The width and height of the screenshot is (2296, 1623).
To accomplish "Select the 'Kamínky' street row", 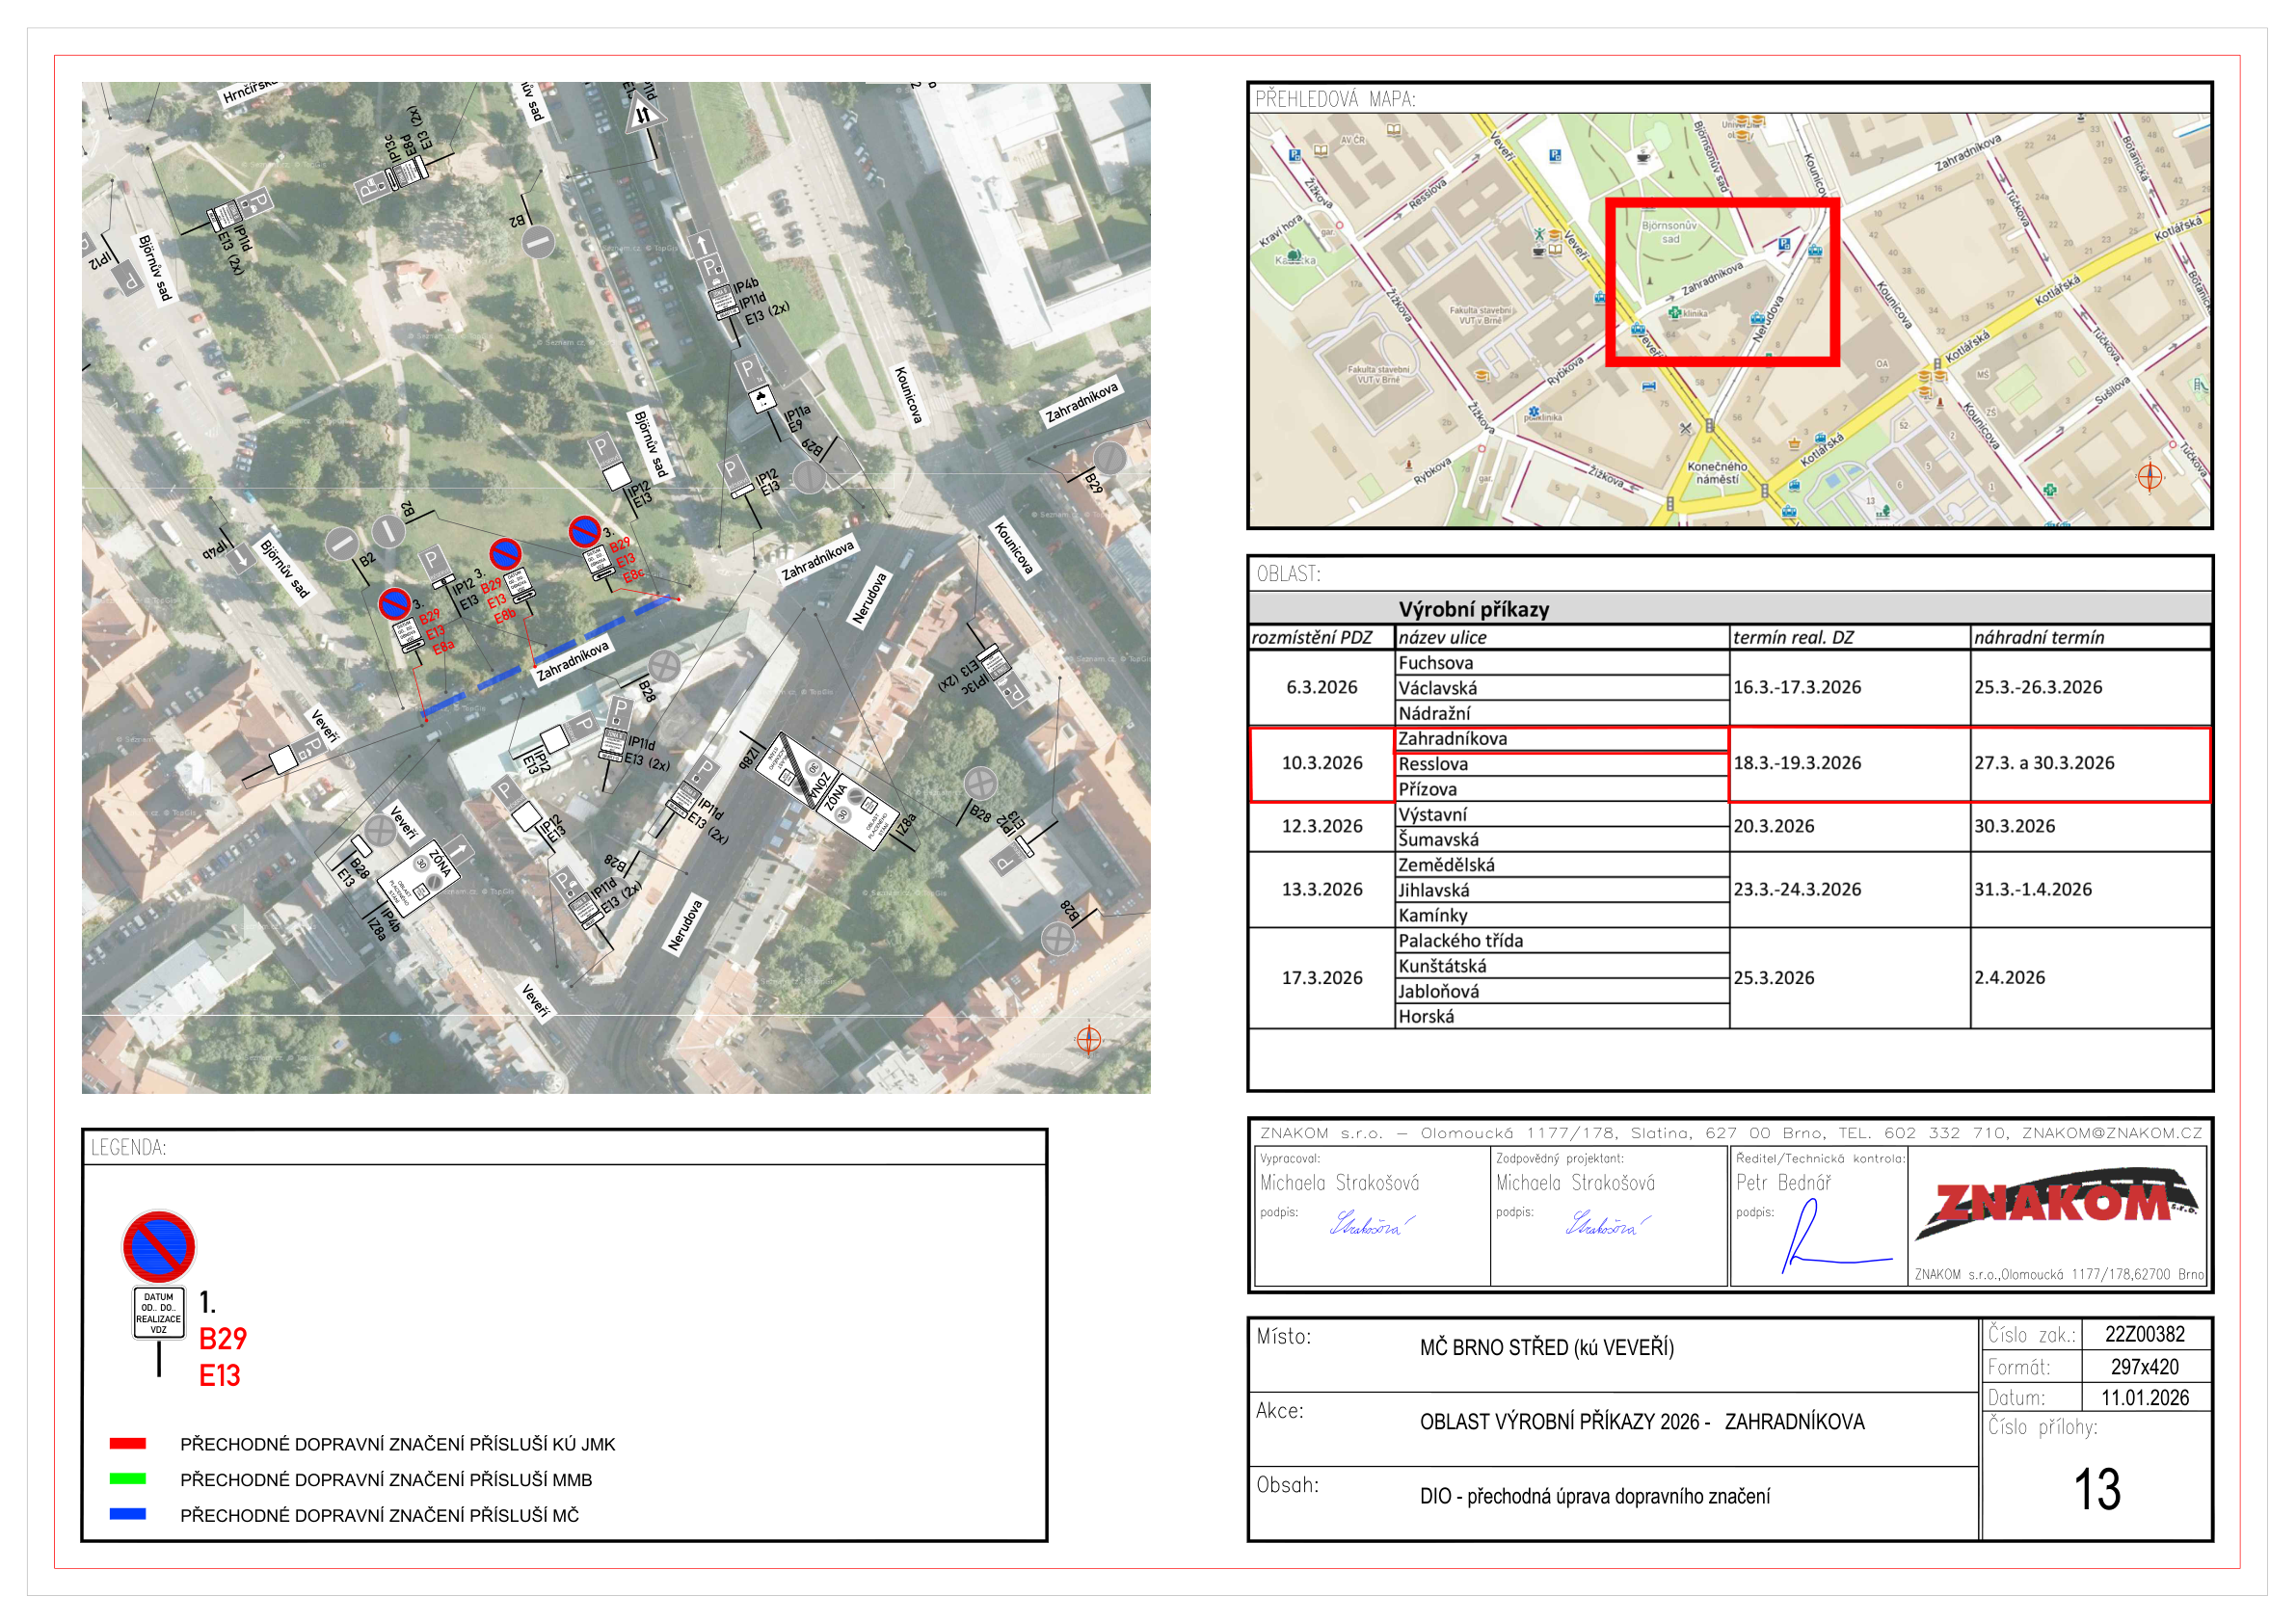I will (1563, 915).
